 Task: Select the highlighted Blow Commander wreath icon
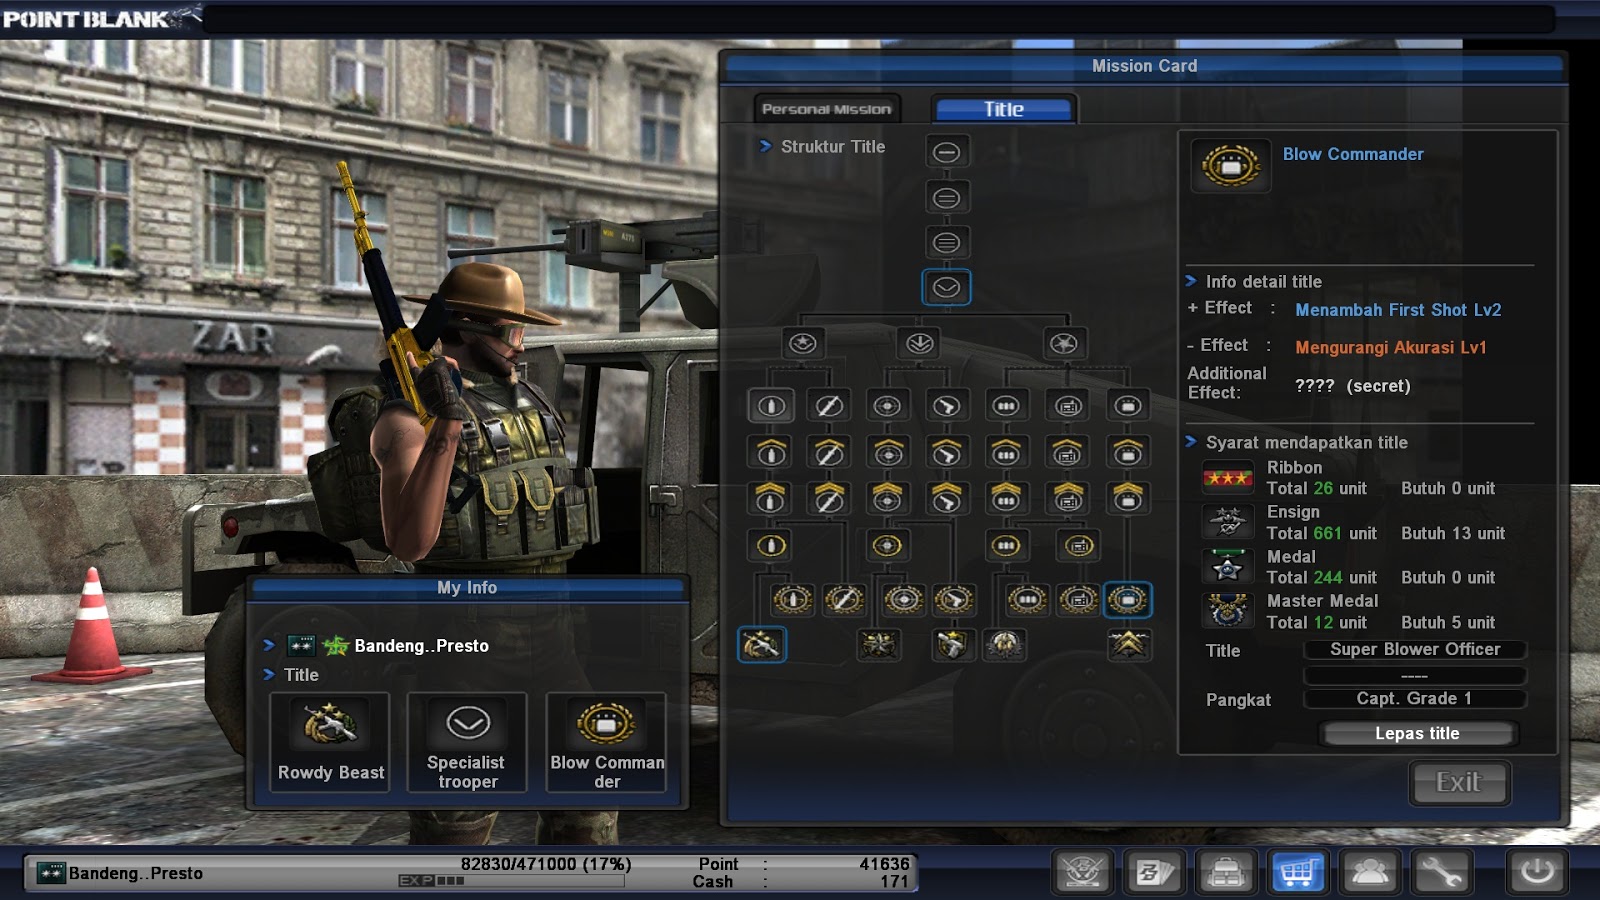[1128, 600]
